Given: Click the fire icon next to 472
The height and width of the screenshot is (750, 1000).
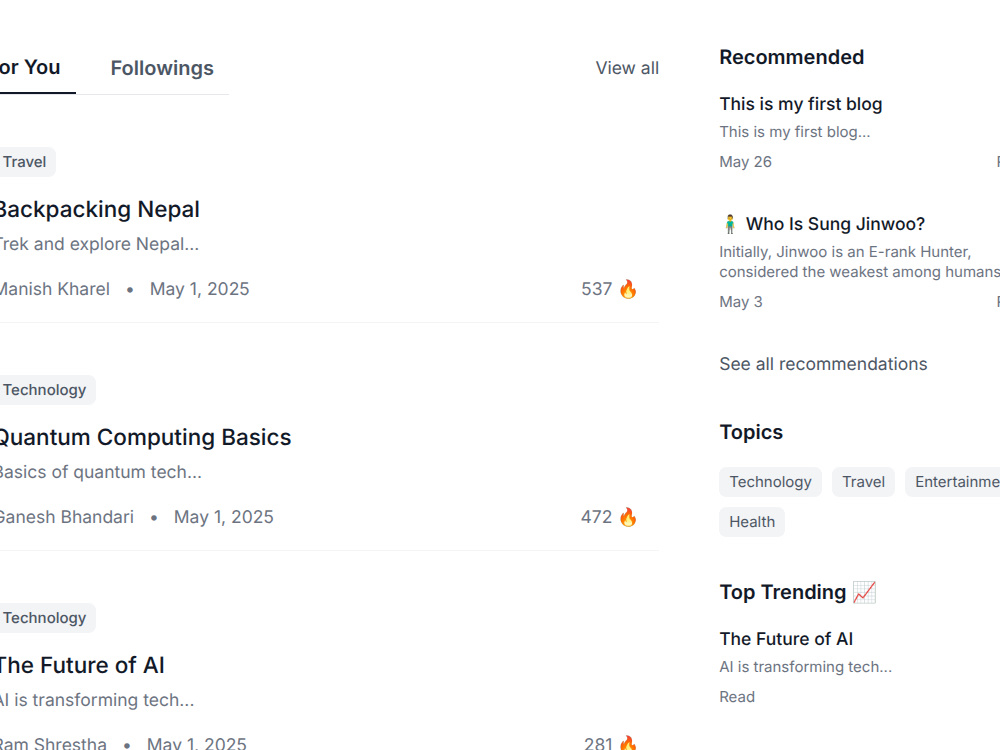Looking at the screenshot, I should pos(628,517).
